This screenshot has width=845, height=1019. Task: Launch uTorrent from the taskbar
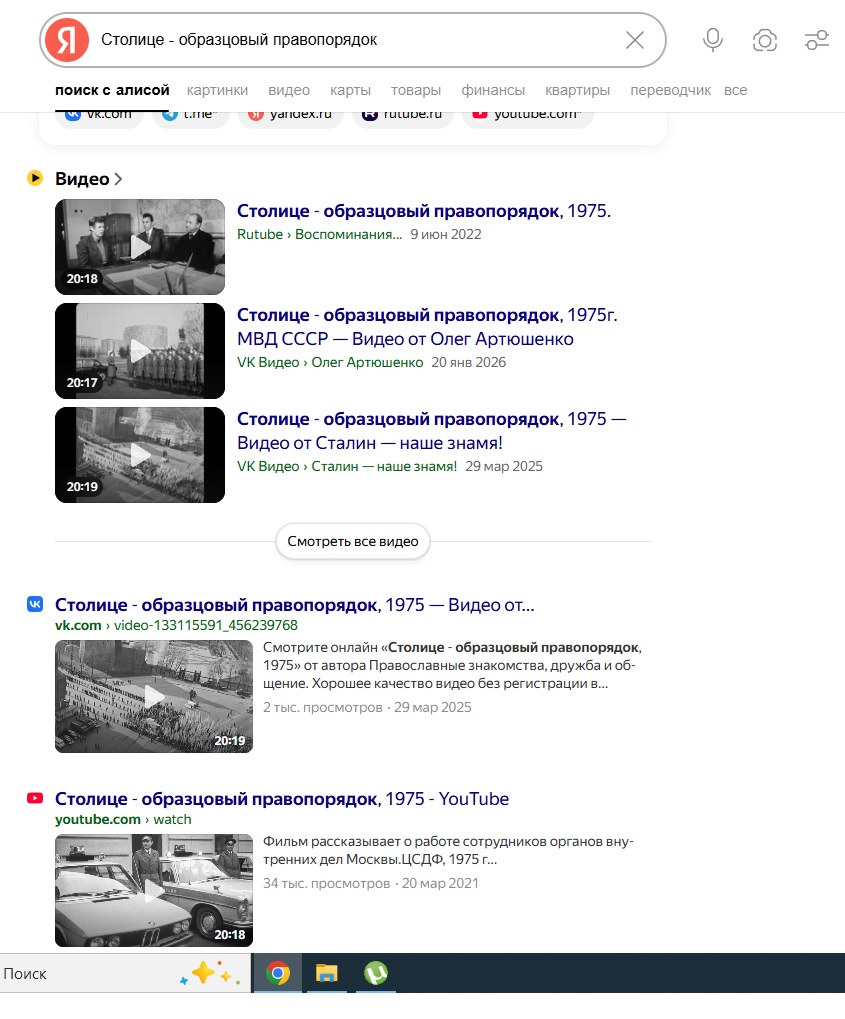coord(375,973)
